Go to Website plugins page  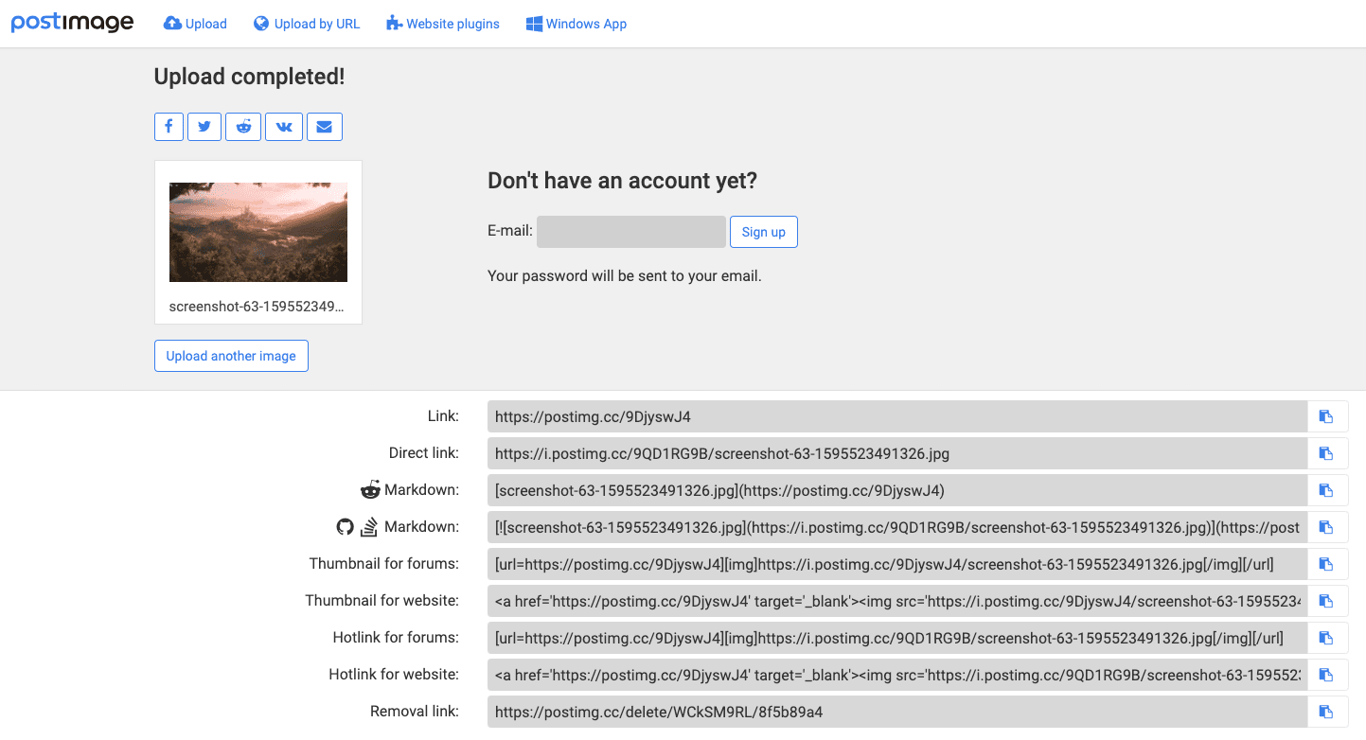pyautogui.click(x=443, y=24)
